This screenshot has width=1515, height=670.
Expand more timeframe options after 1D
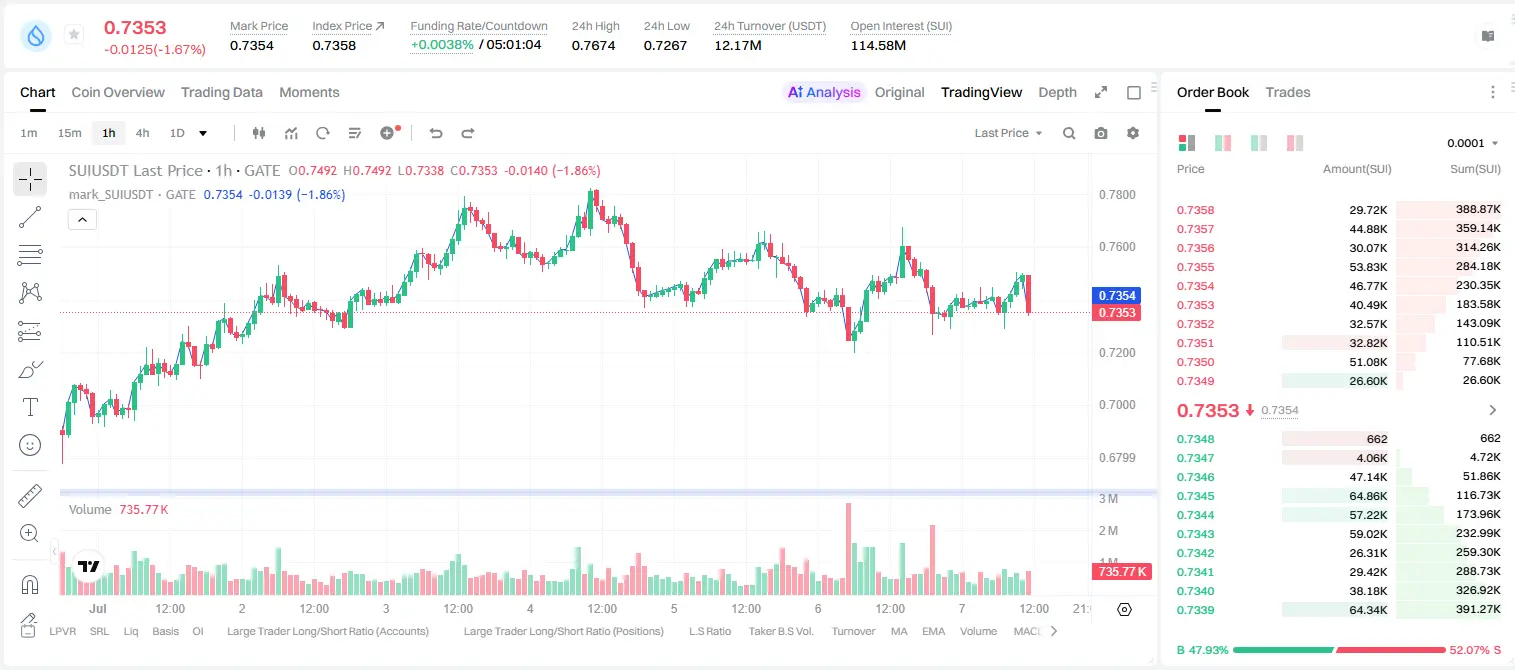tap(203, 133)
